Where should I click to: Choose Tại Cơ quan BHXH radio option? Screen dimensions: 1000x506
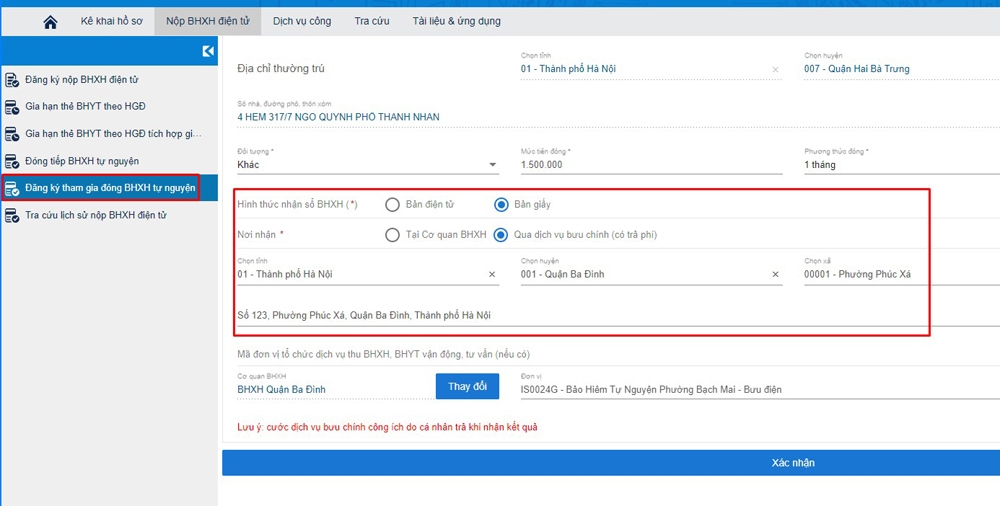click(x=392, y=235)
